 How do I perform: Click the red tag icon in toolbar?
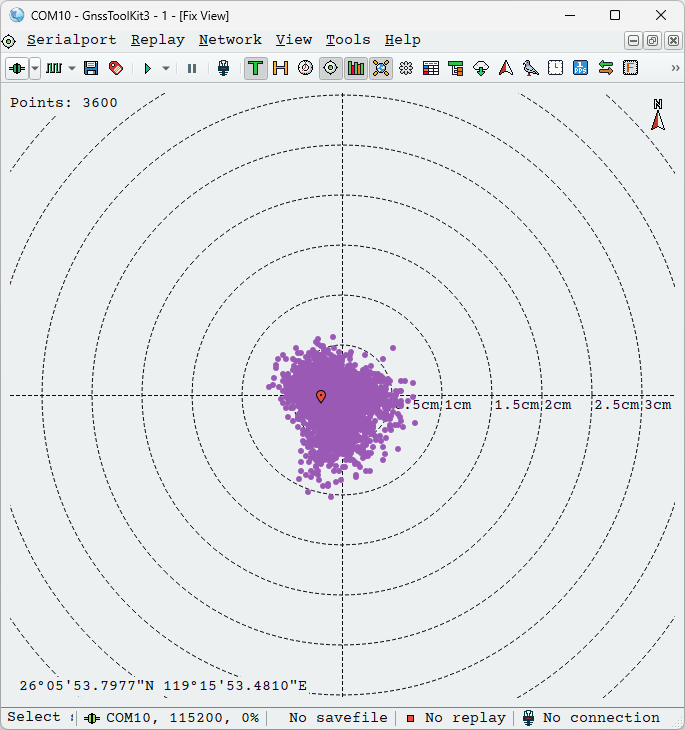pyautogui.click(x=116, y=68)
